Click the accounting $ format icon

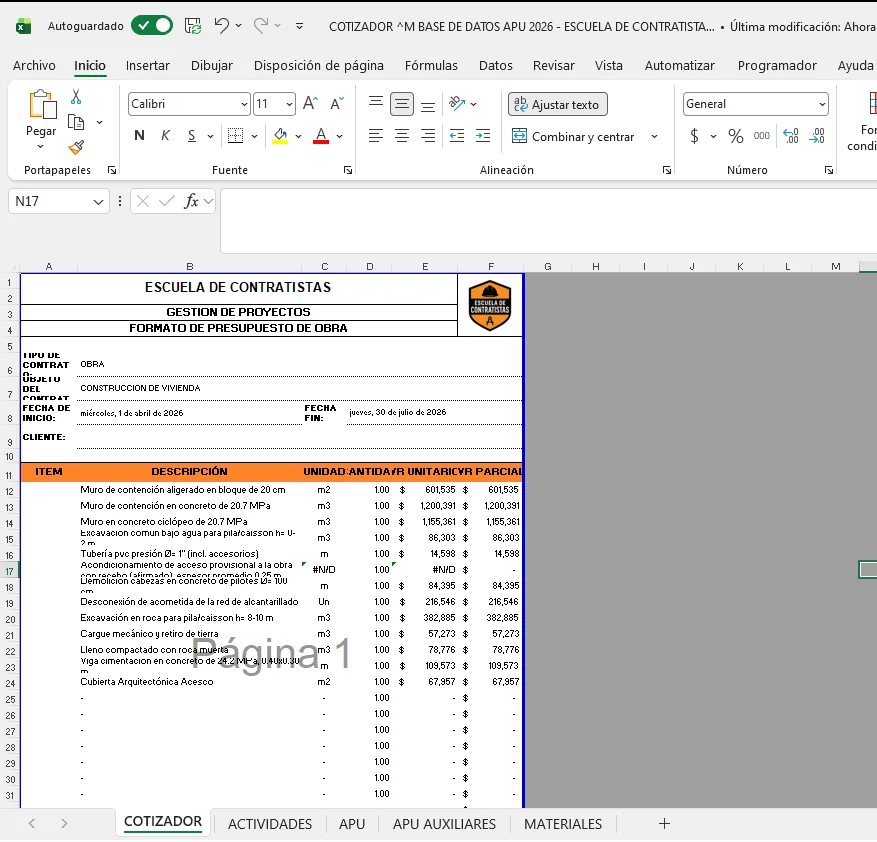click(x=694, y=136)
